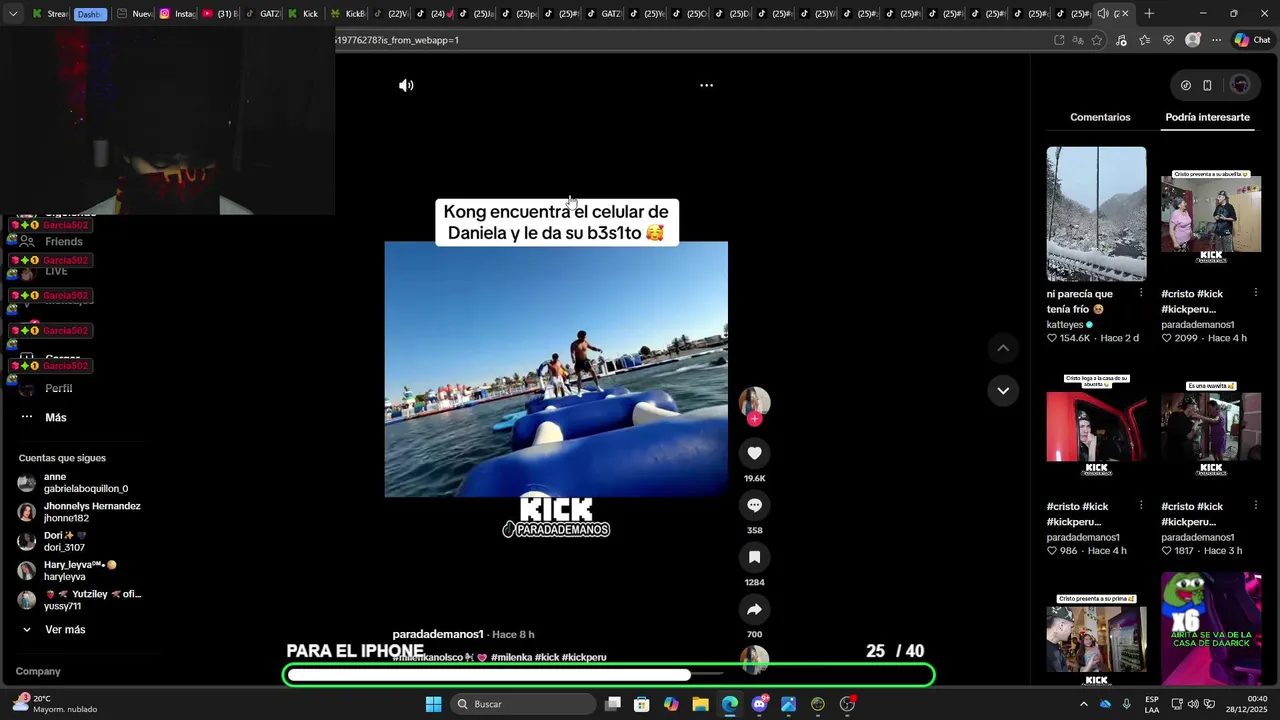Save video with the bookmark icon

[x=754, y=557]
